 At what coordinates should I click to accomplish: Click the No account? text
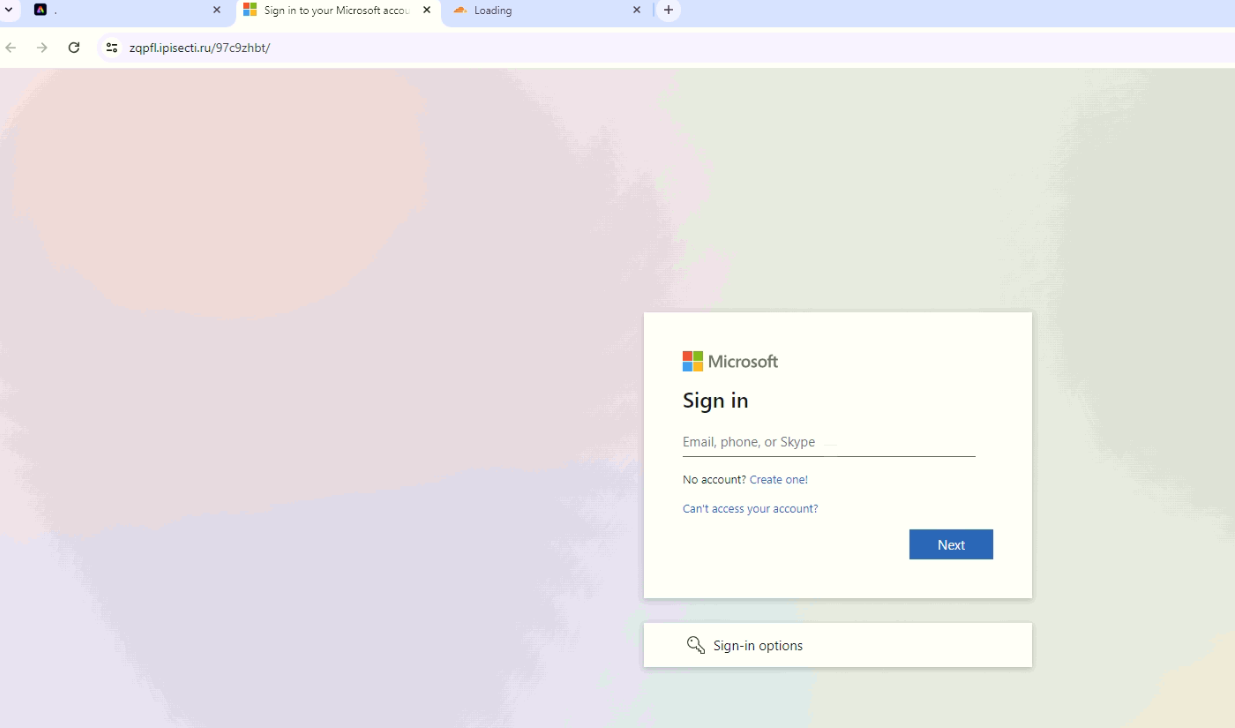point(714,479)
